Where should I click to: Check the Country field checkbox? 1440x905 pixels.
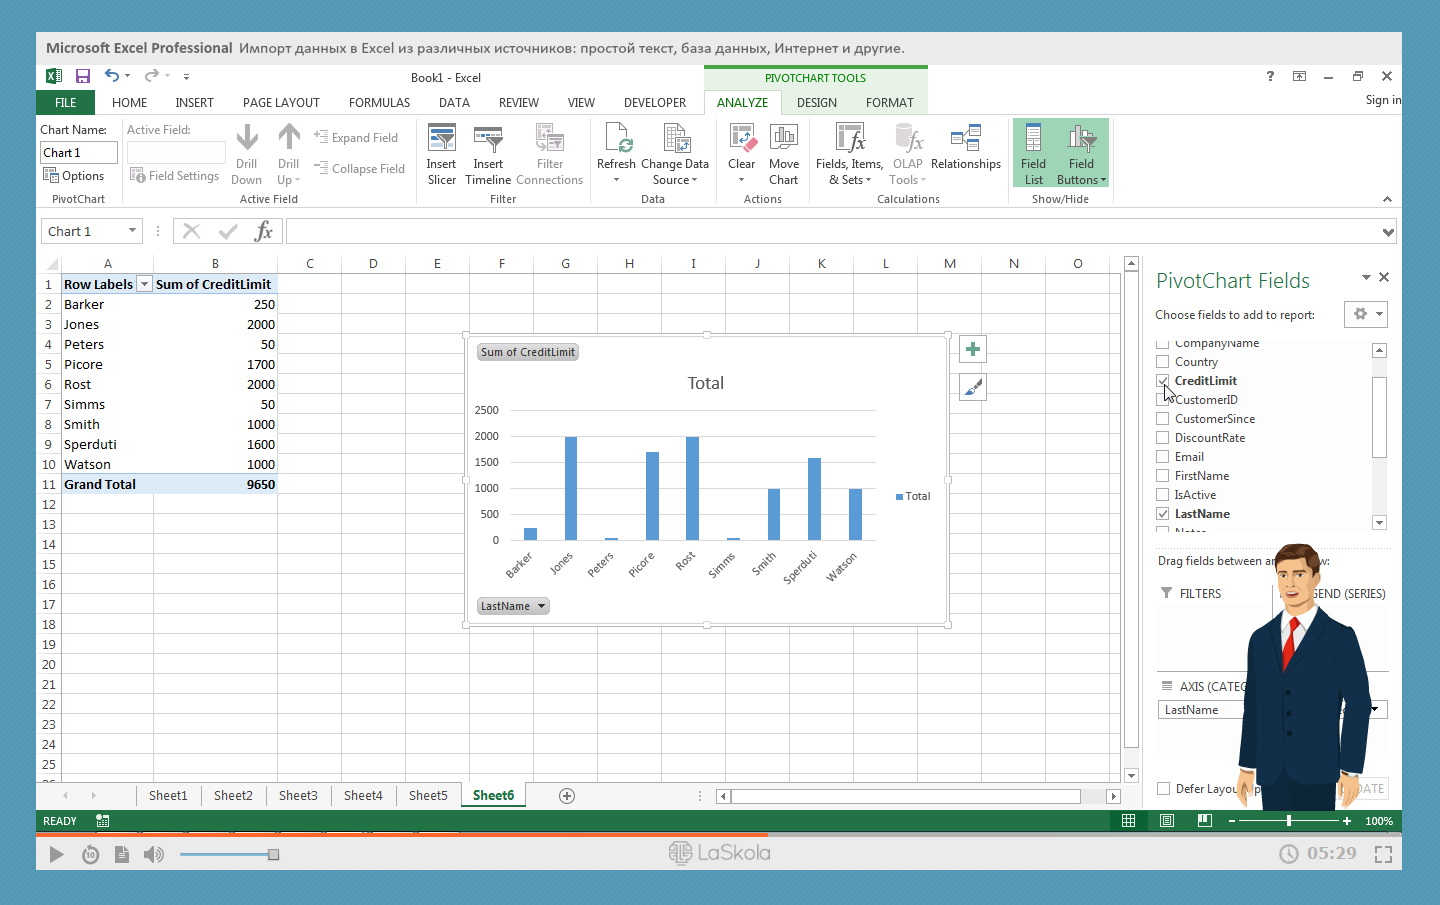1162,362
